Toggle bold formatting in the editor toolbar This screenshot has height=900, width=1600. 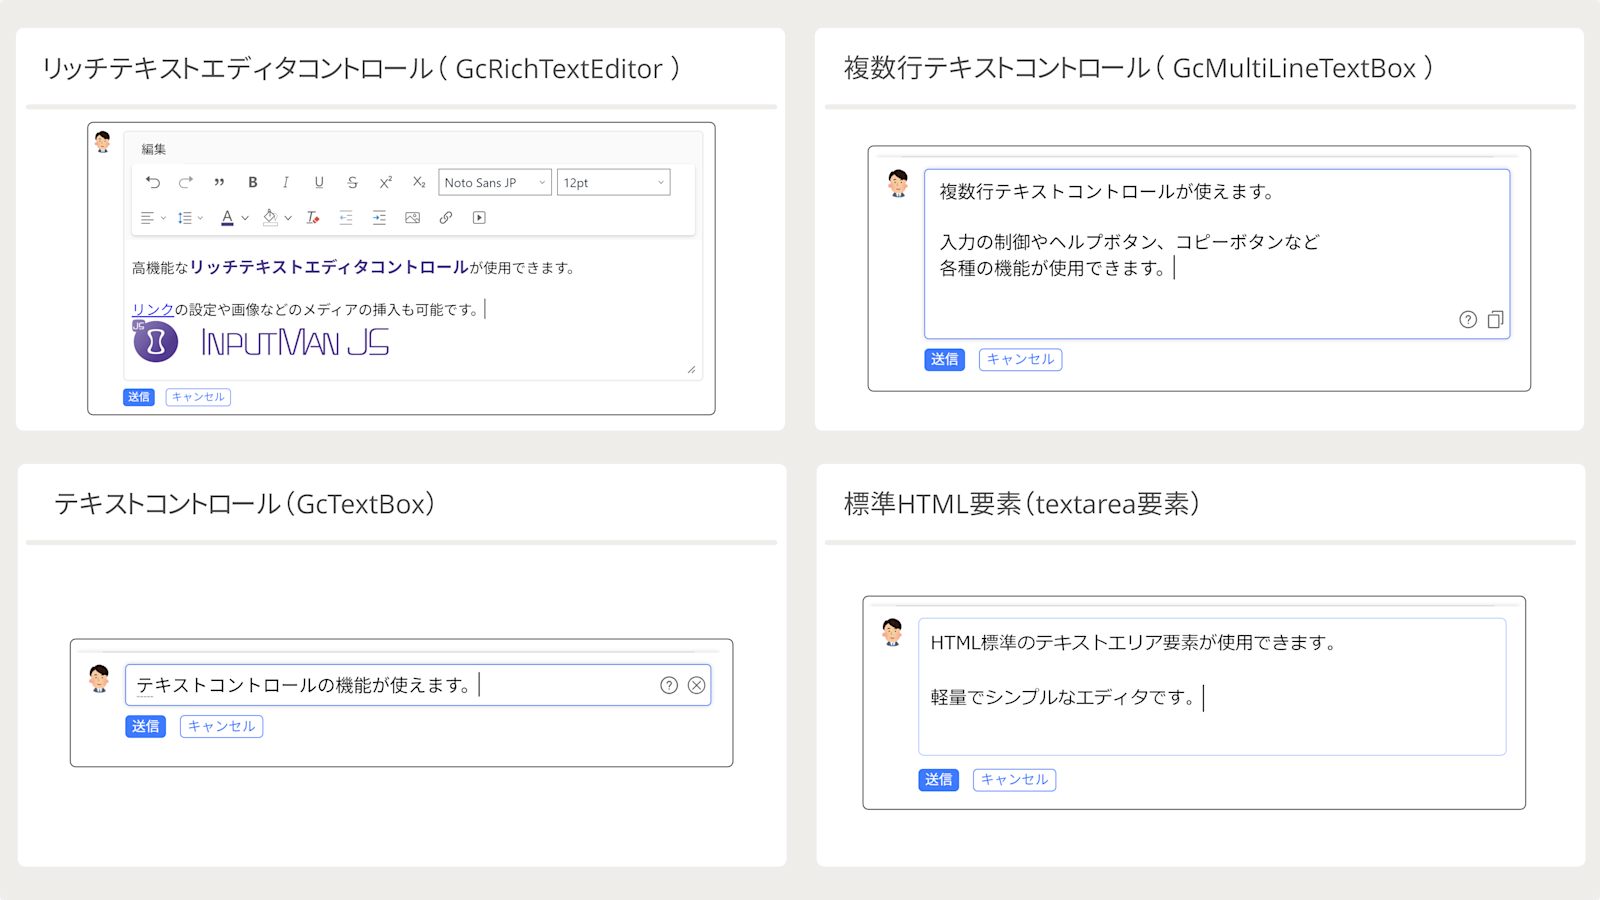coord(253,182)
